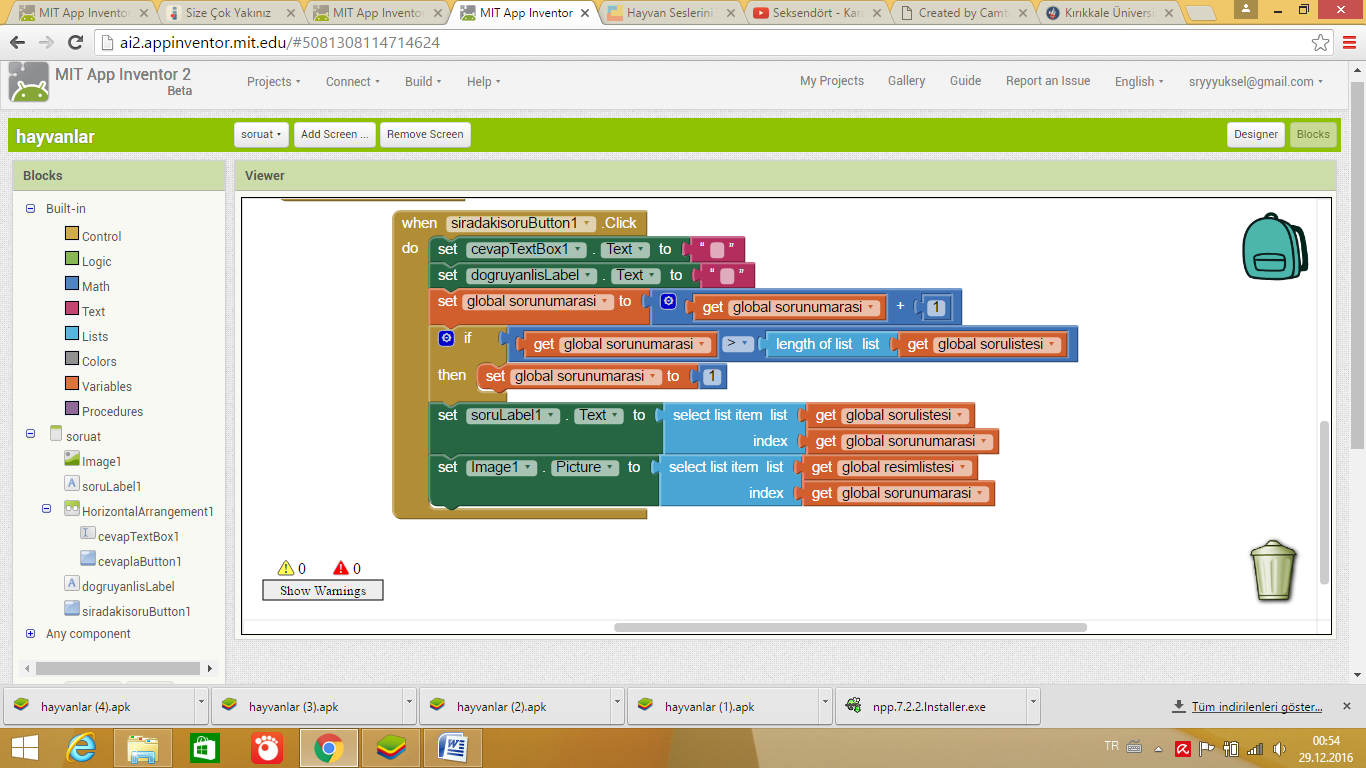This screenshot has height=768, width=1366.
Task: Open the soruat screen selector dropdown
Action: [262, 134]
